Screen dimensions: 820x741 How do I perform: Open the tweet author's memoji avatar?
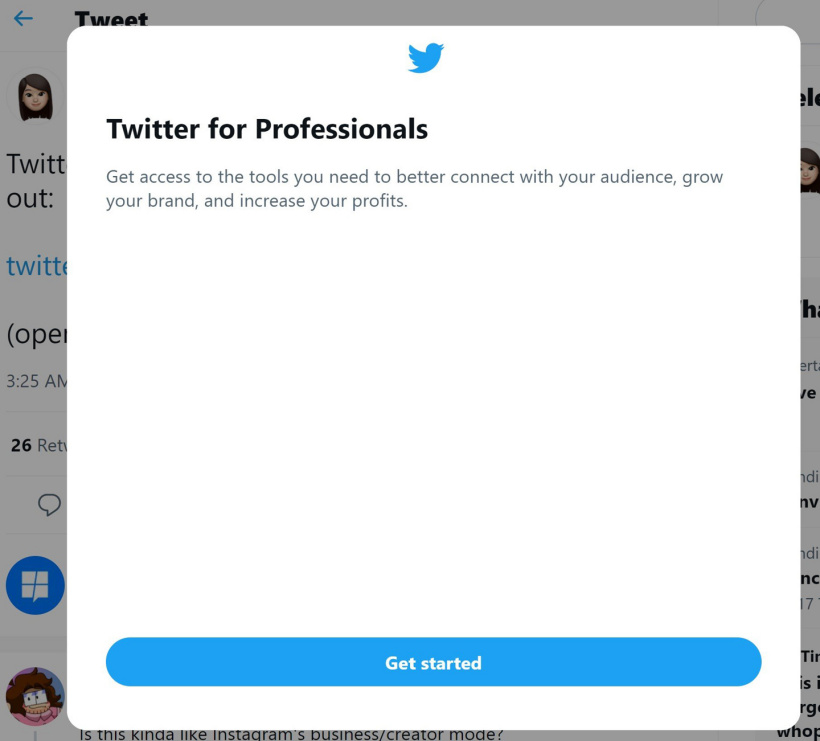pos(35,98)
